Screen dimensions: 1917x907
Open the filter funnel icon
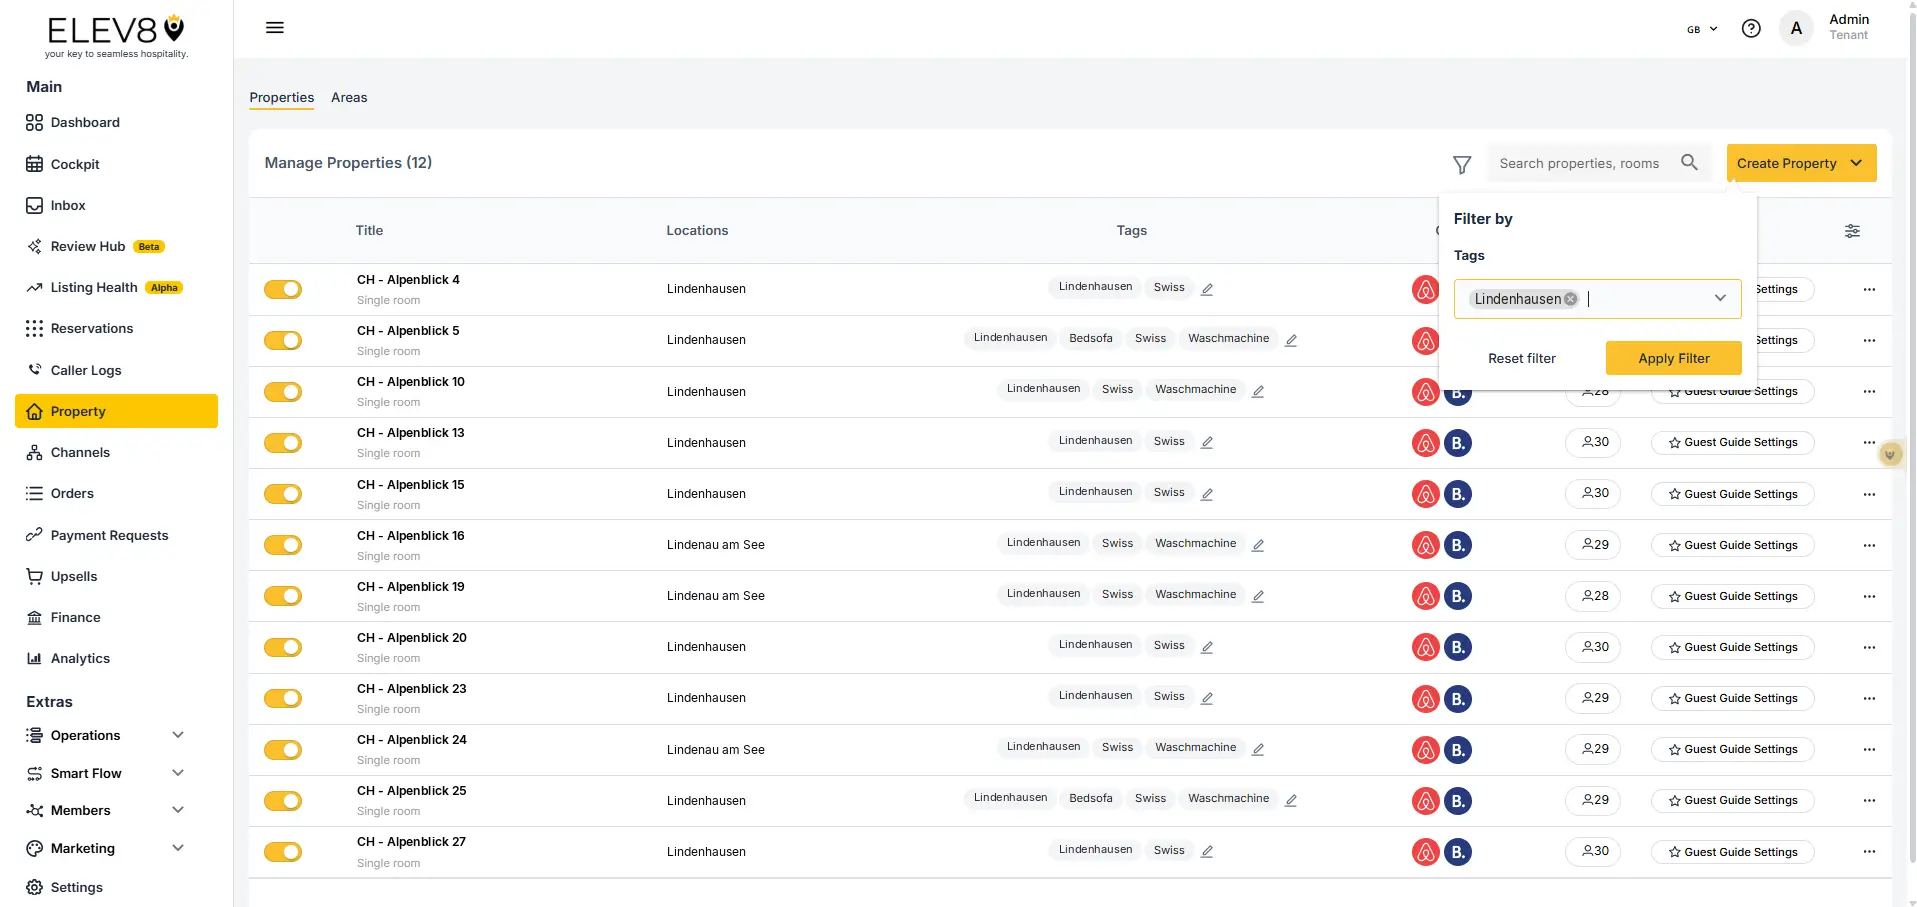click(x=1462, y=164)
